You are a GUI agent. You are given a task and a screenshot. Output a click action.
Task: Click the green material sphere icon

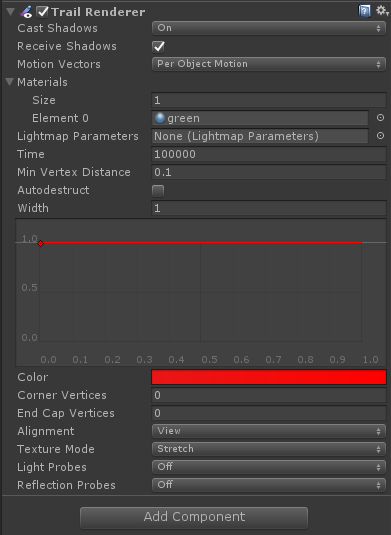tap(160, 118)
